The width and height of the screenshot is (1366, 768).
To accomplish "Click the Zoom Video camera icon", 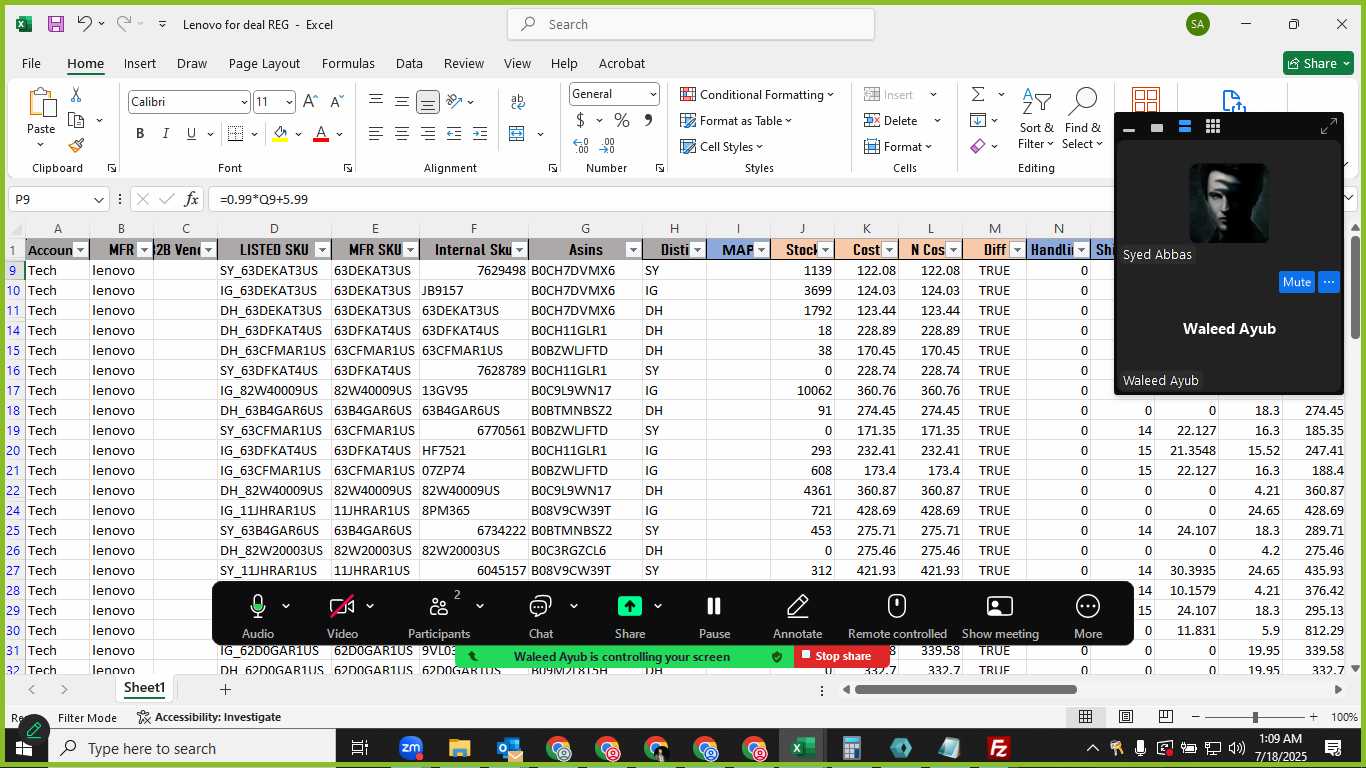I will (x=342, y=606).
